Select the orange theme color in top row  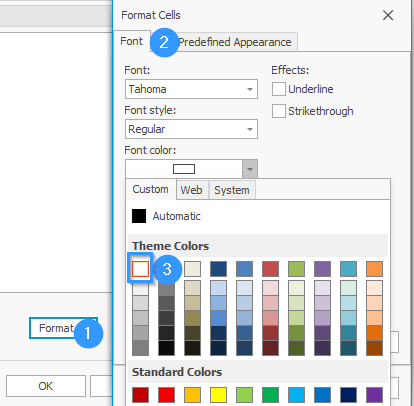tap(374, 269)
